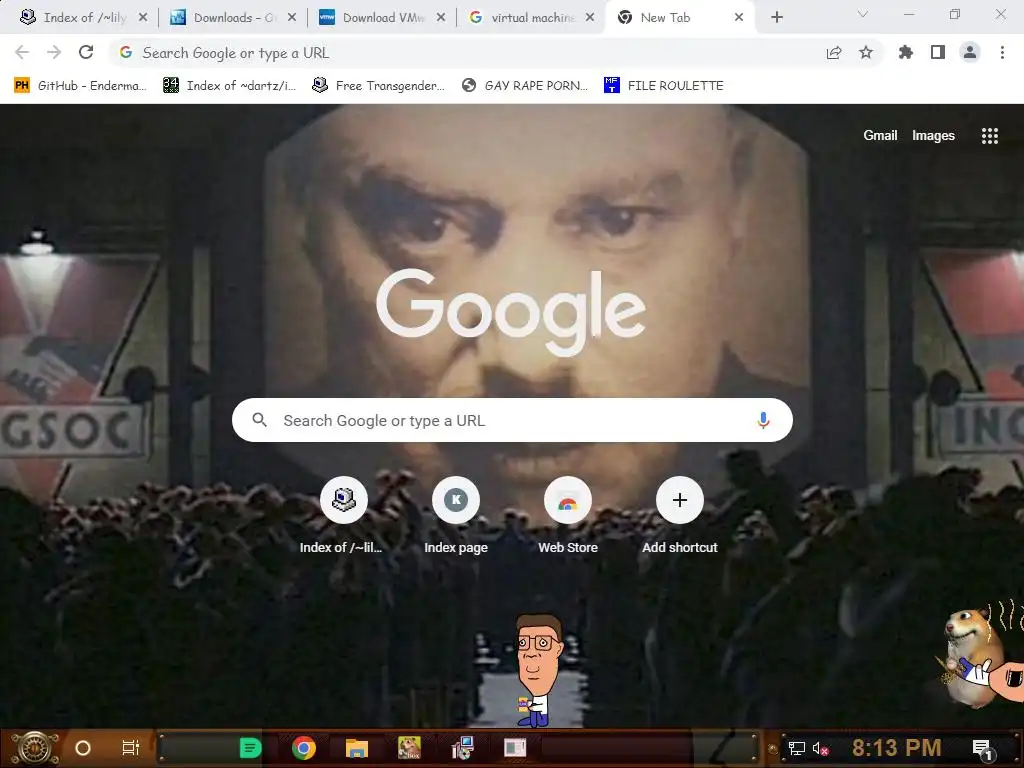
Task: Open a new tab with plus button
Action: click(x=776, y=18)
